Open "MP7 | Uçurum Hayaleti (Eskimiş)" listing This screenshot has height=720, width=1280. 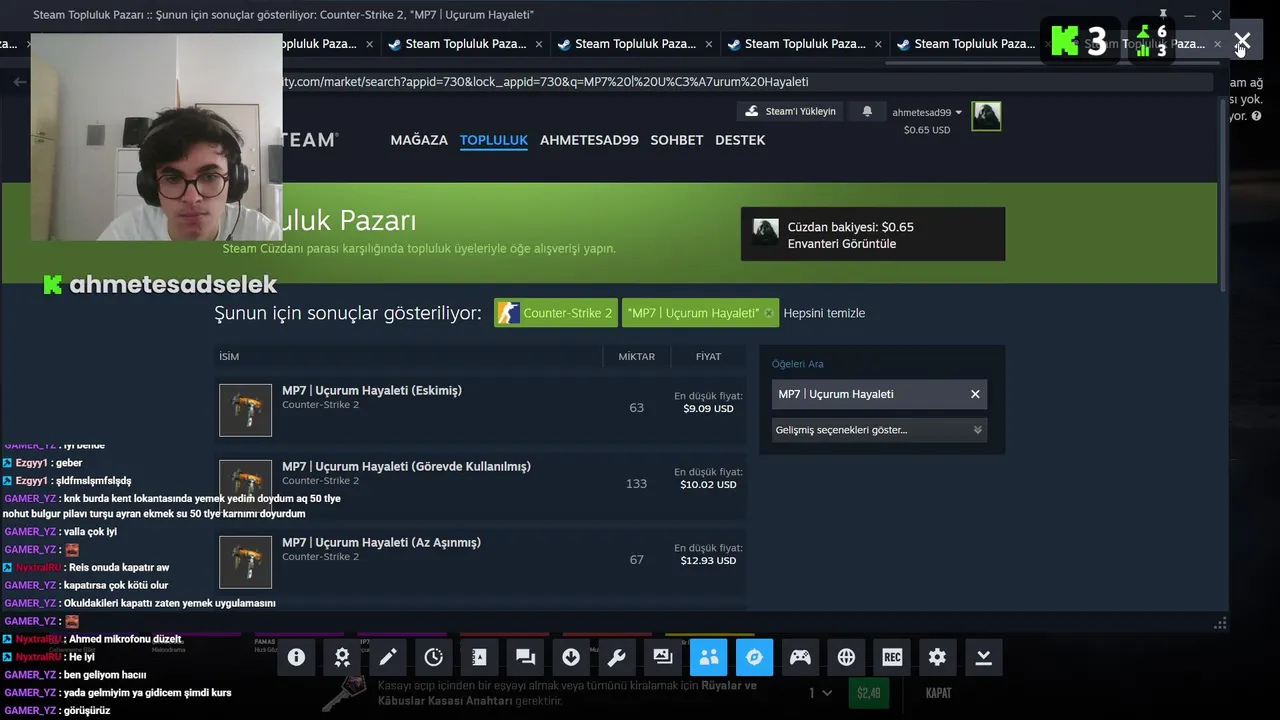tap(480, 408)
